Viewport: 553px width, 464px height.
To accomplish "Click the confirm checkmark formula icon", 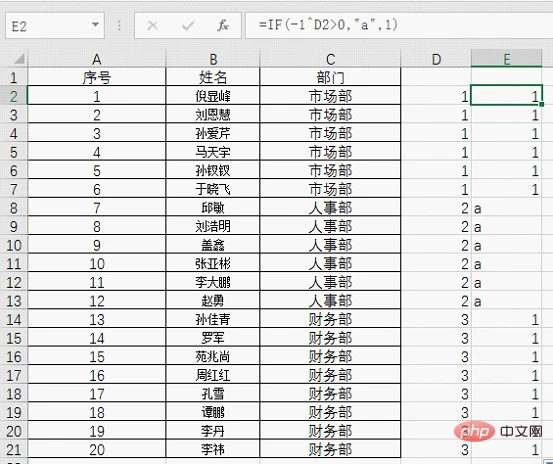I will click(x=188, y=25).
